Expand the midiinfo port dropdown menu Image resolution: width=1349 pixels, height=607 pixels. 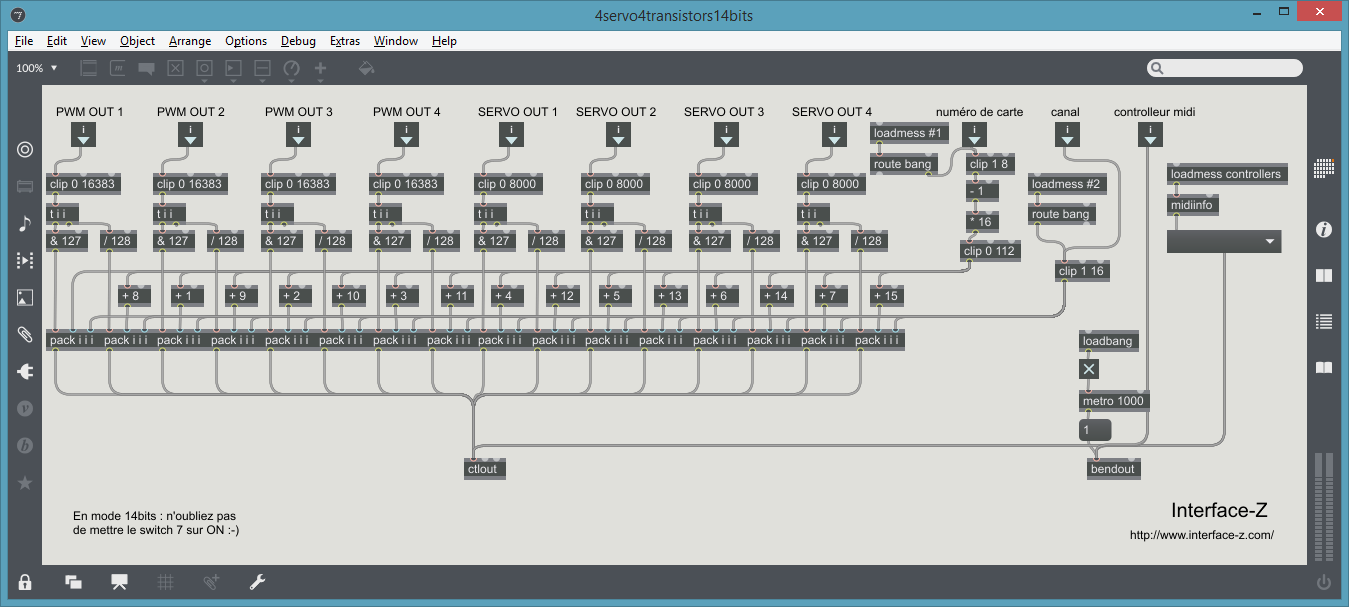point(1224,241)
